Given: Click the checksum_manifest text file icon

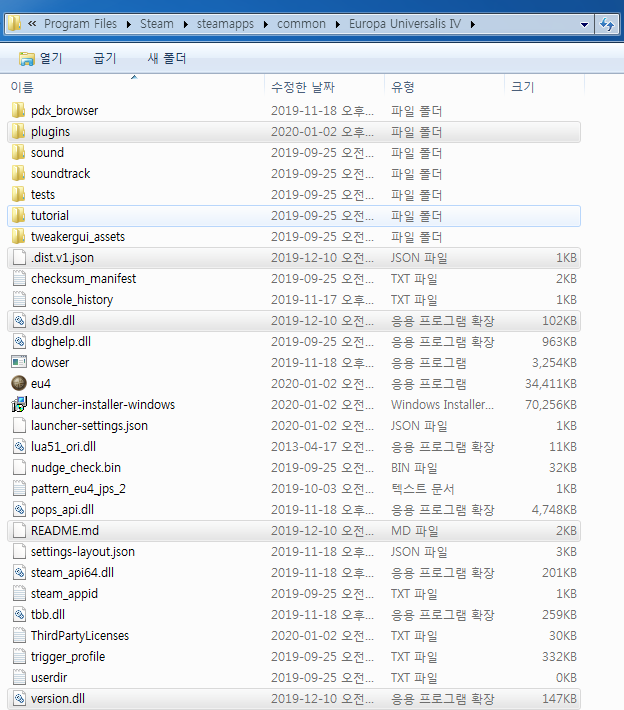Looking at the screenshot, I should 19,278.
